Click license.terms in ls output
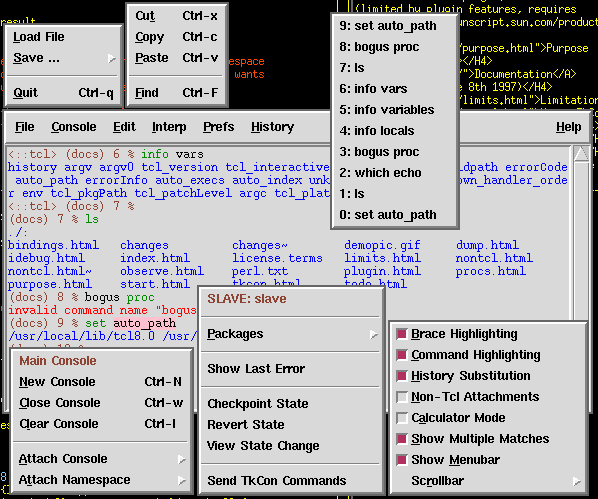Viewport: 598px width, 499px height. tap(277, 258)
